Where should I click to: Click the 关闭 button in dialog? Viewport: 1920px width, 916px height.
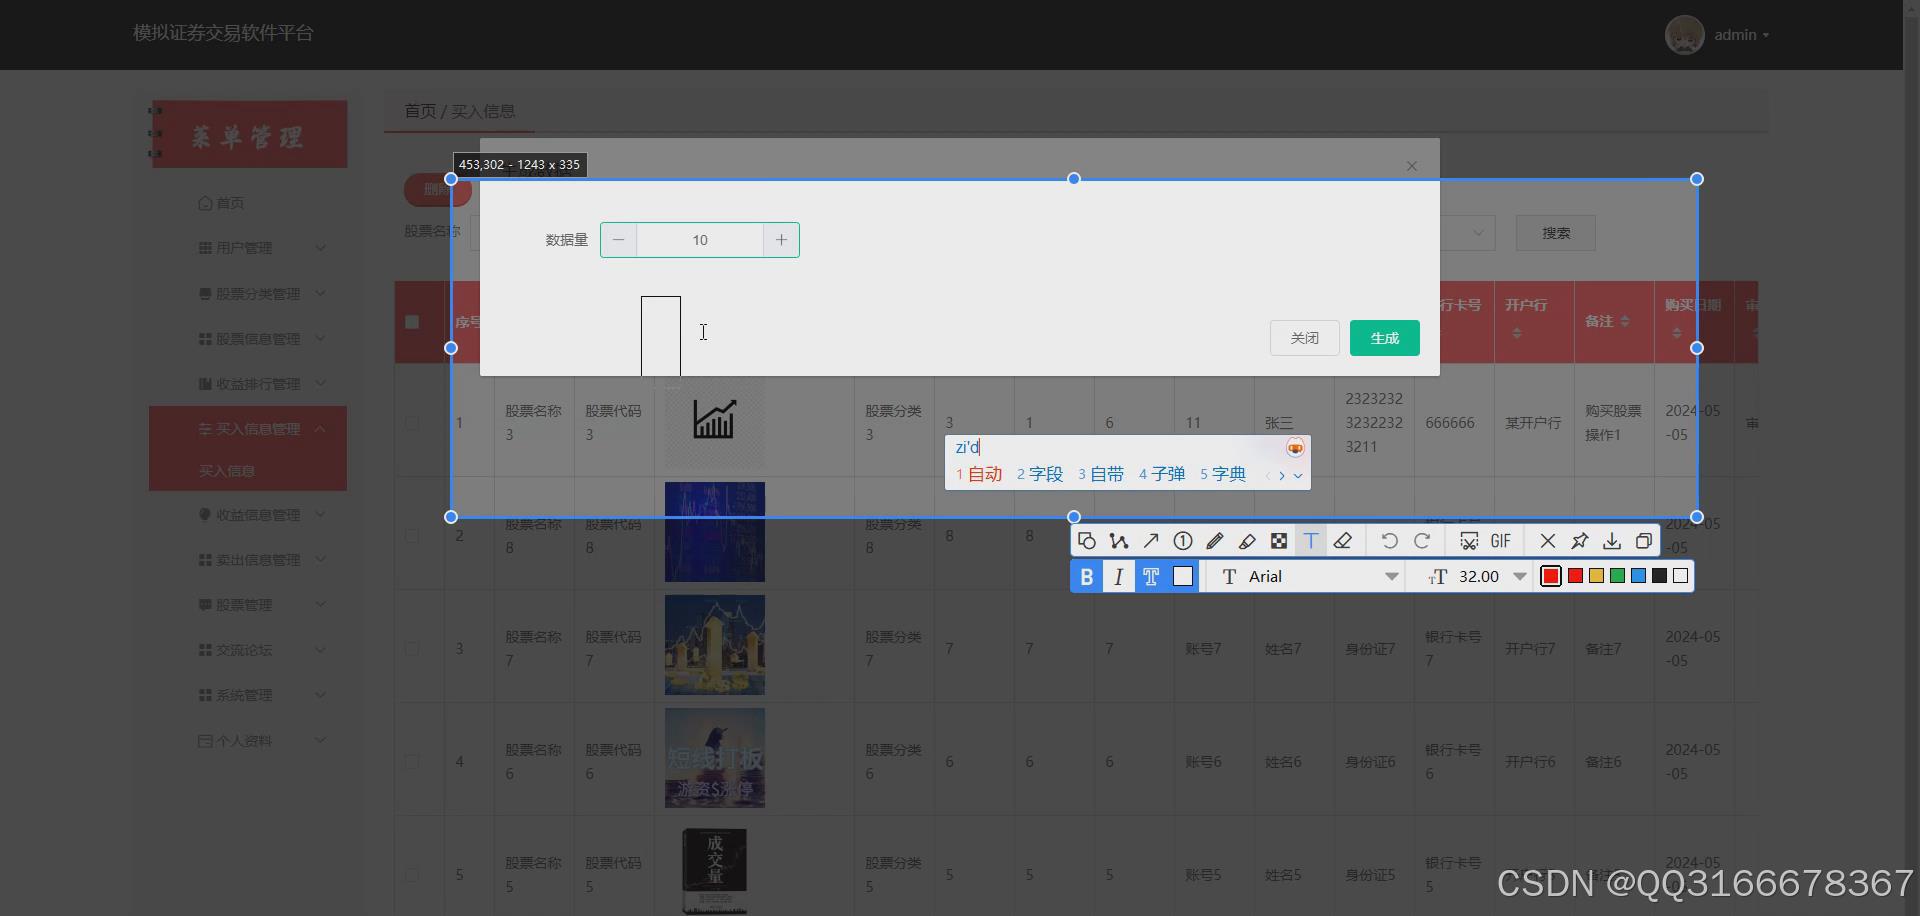(1305, 338)
